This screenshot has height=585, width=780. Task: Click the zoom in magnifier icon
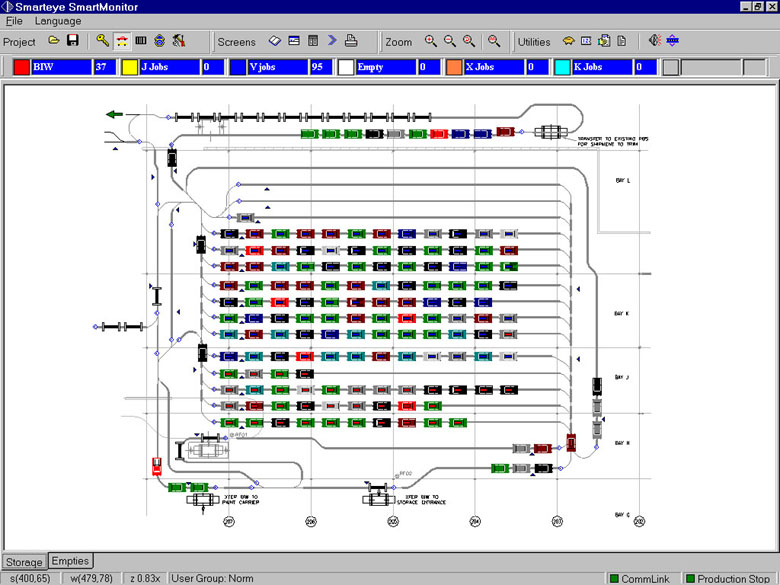click(431, 41)
